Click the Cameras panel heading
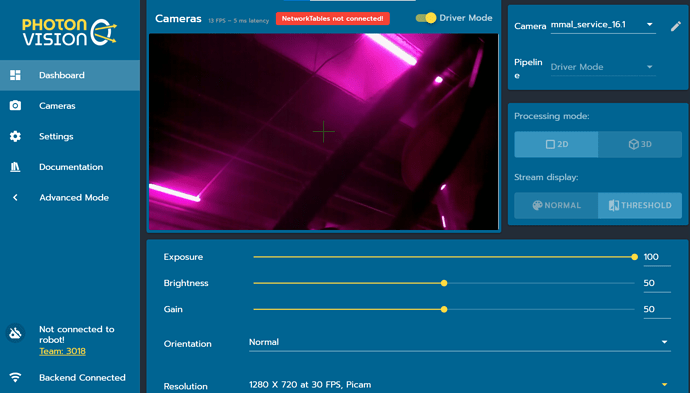Viewport: 690px width, 393px height. pos(178,18)
